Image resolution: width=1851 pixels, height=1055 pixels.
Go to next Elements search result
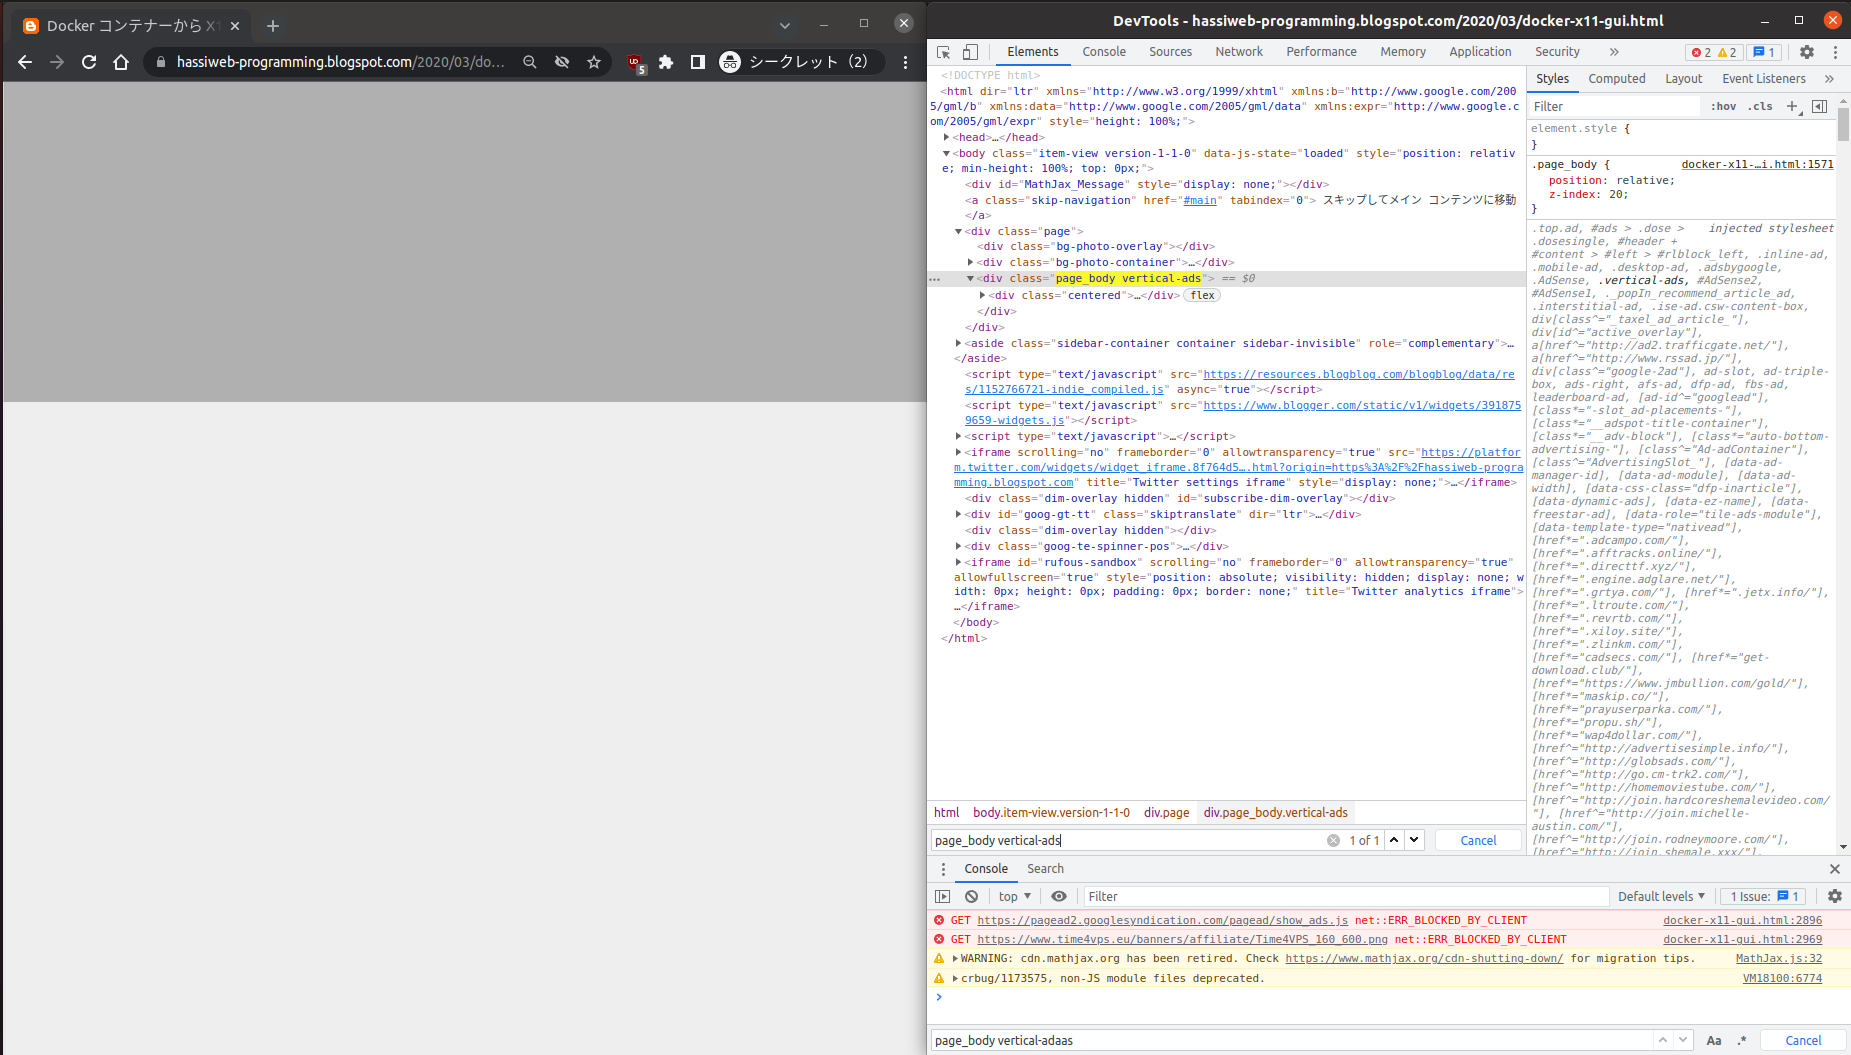(1414, 840)
